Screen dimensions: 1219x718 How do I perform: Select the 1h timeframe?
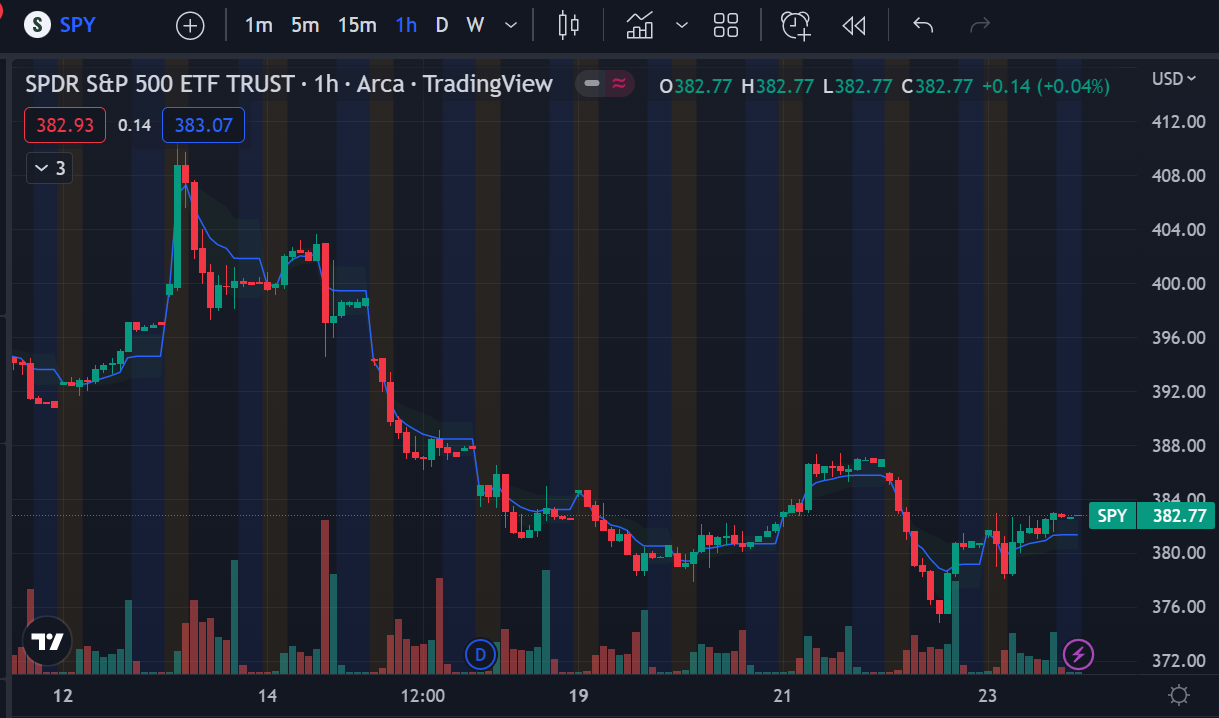[406, 25]
